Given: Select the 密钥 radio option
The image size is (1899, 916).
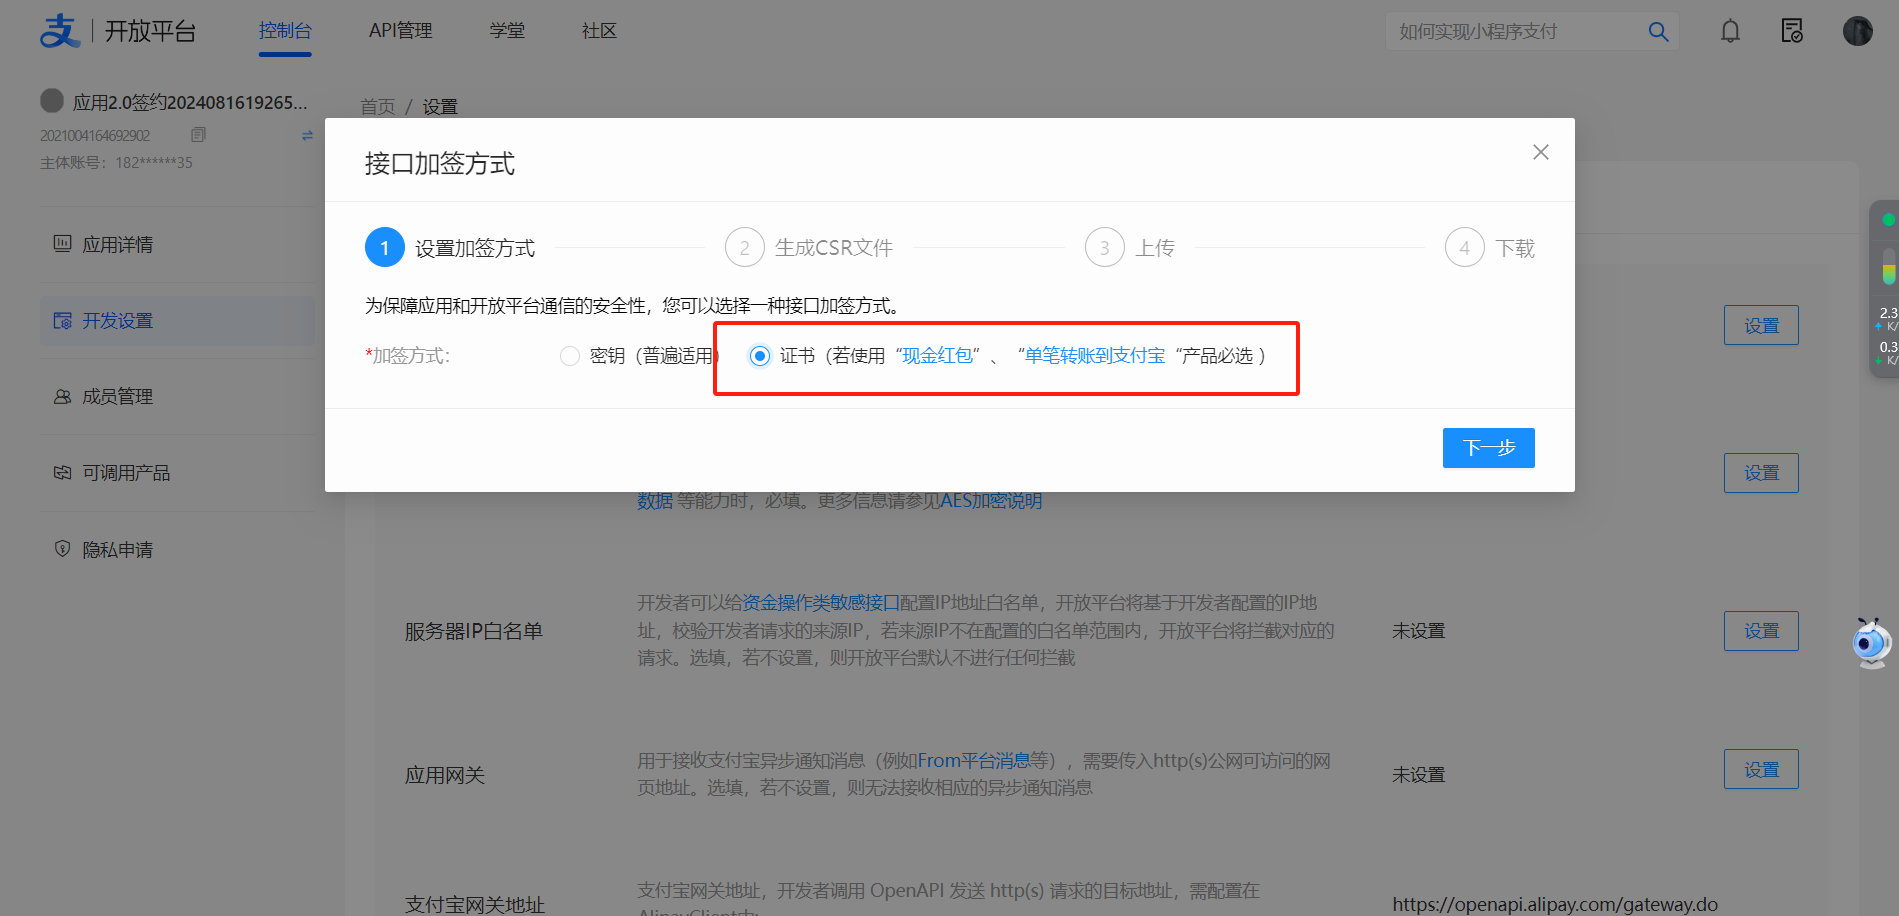Looking at the screenshot, I should tap(570, 356).
